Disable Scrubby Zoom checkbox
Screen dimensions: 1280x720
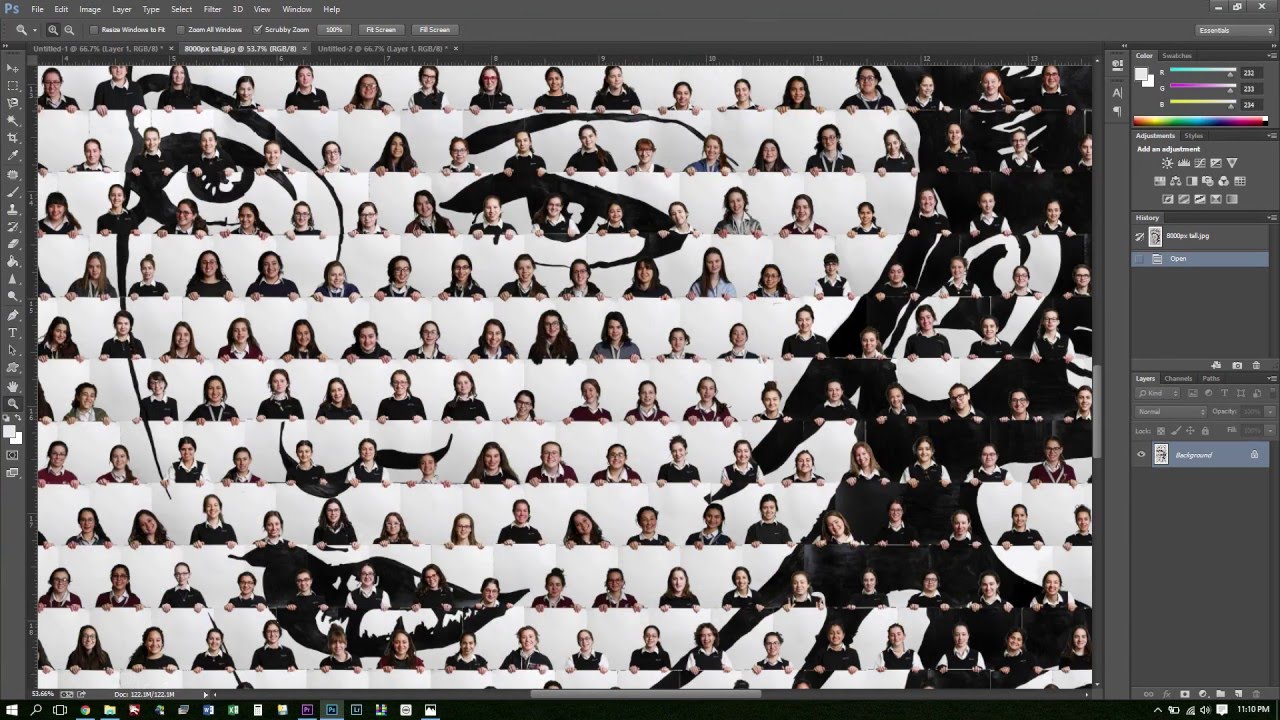pos(258,30)
